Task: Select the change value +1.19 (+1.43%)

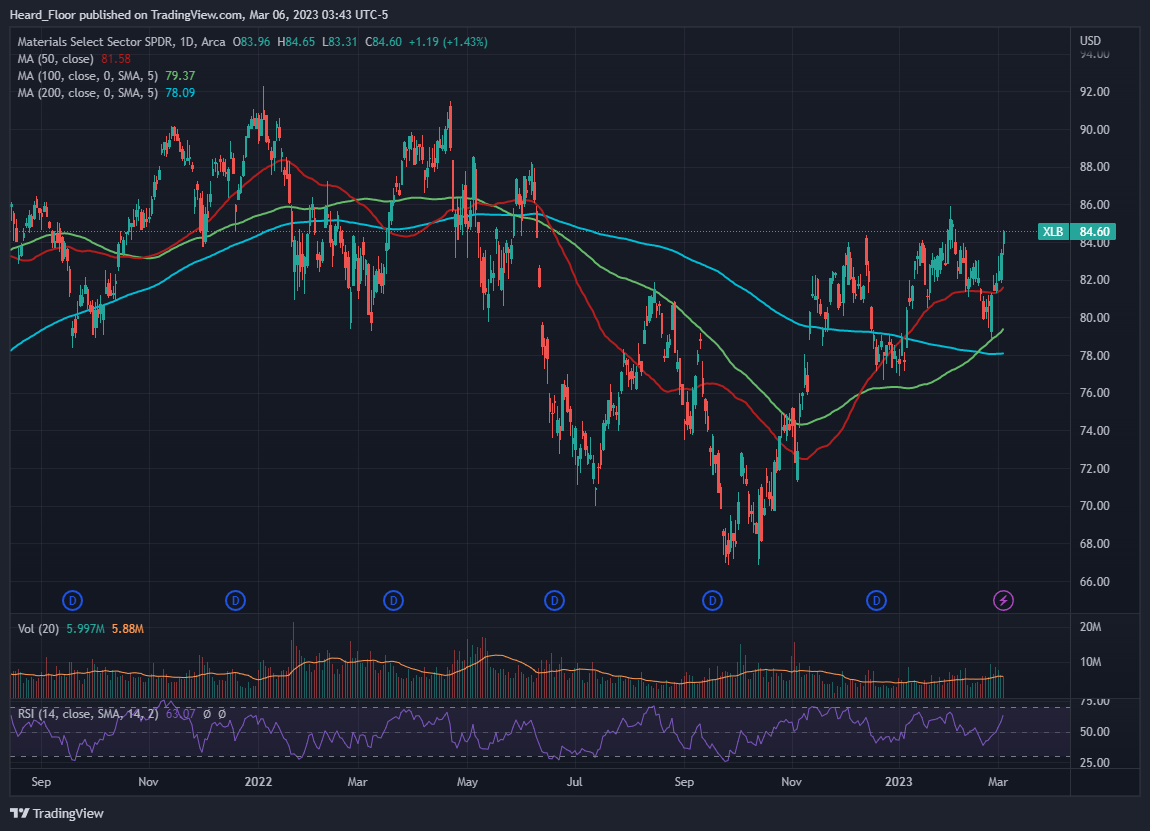Action: pyautogui.click(x=448, y=42)
